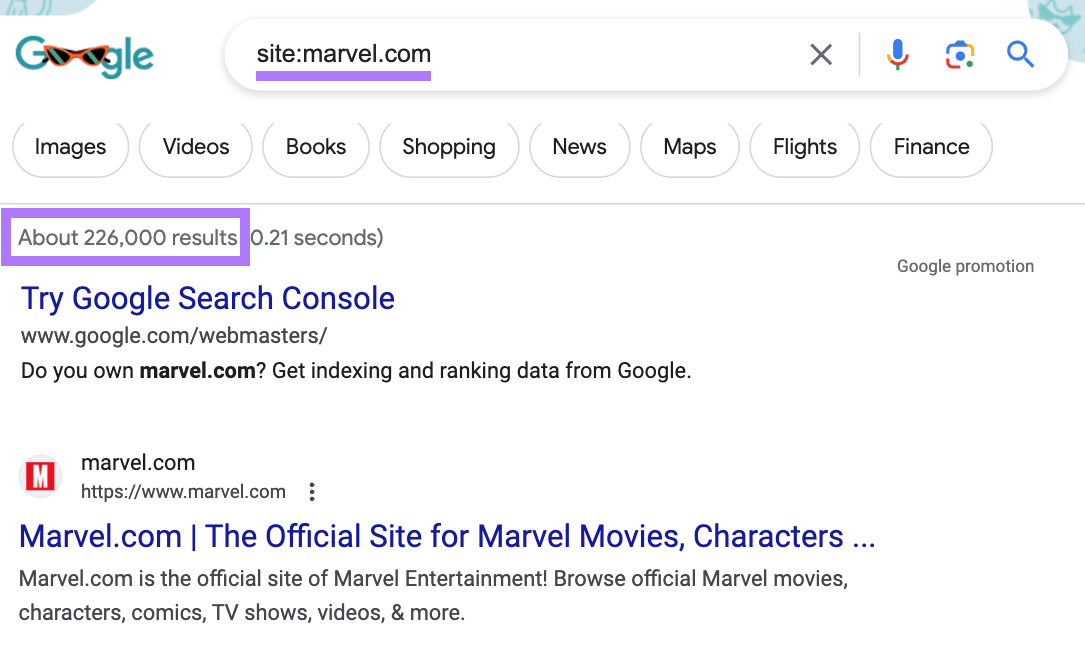Image resolution: width=1085 pixels, height=660 pixels.
Task: Click the Google voice search microphone icon
Action: (897, 55)
